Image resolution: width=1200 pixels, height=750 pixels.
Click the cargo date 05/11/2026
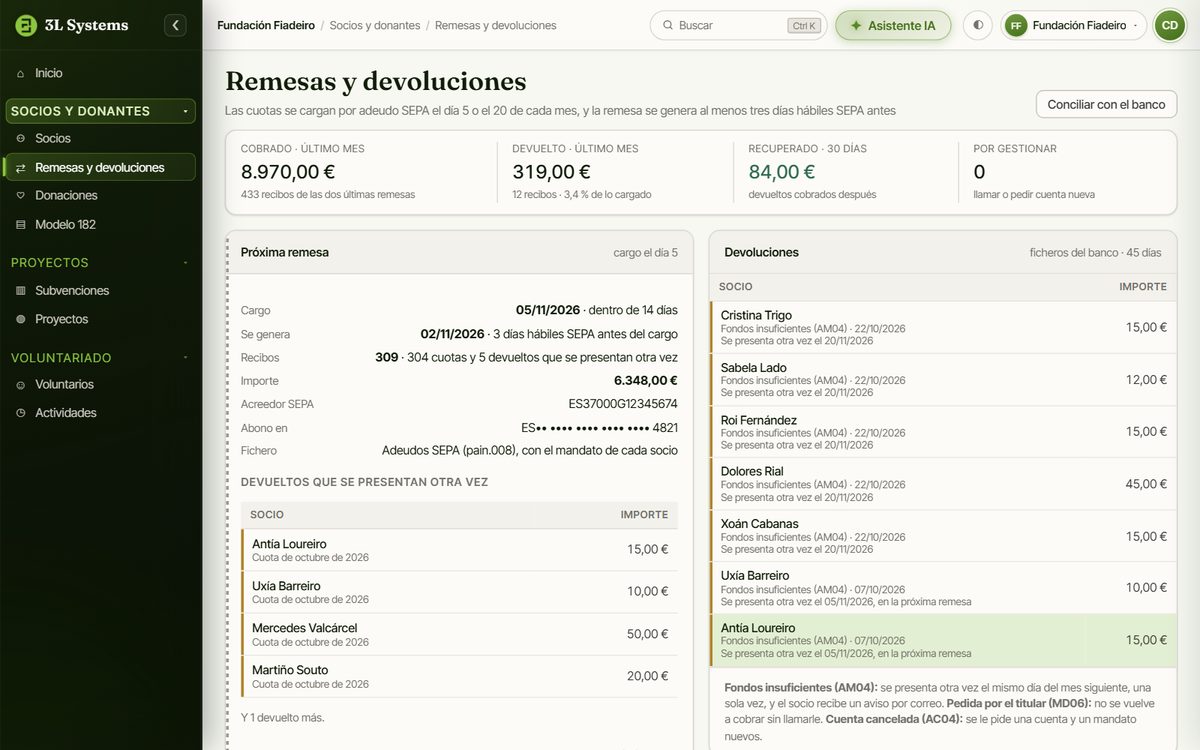pos(549,310)
